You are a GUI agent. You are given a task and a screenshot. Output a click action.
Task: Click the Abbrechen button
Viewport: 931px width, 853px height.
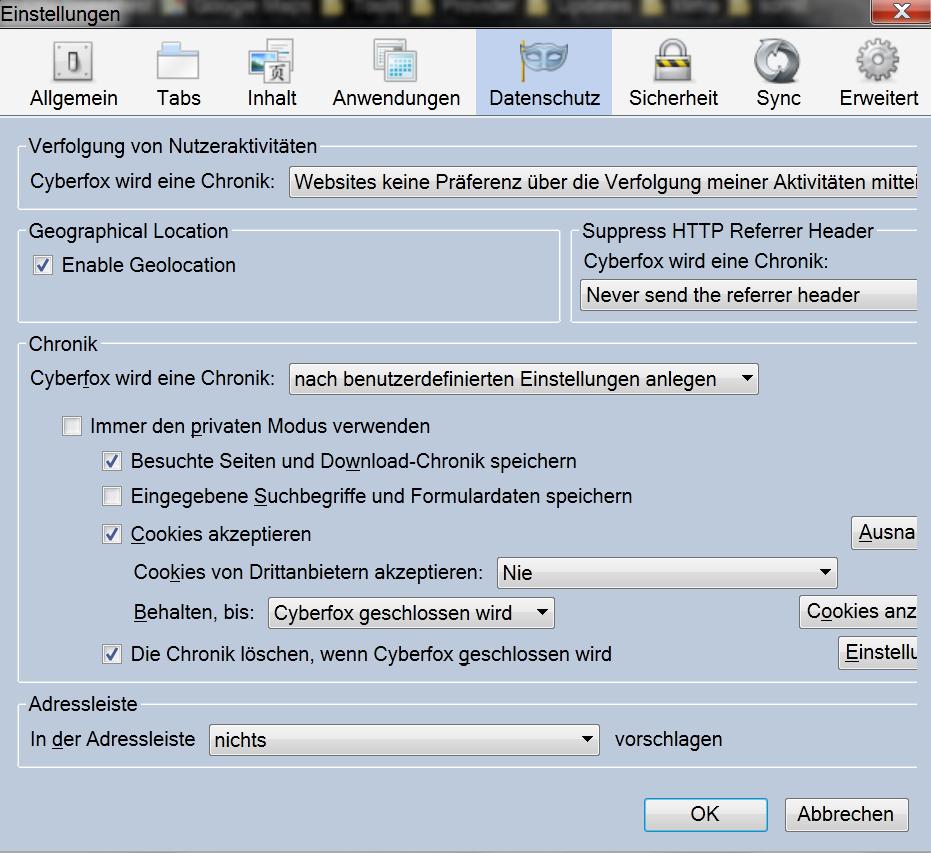point(846,814)
